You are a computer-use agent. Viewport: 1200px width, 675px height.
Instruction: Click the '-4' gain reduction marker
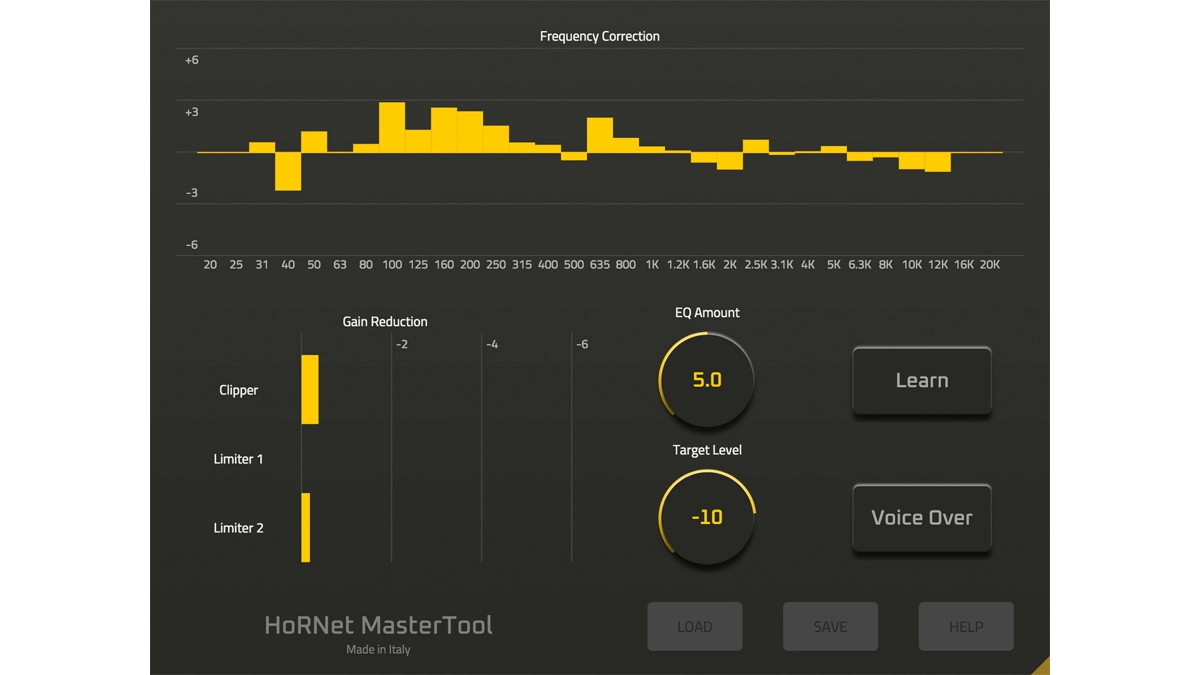pyautogui.click(x=492, y=344)
